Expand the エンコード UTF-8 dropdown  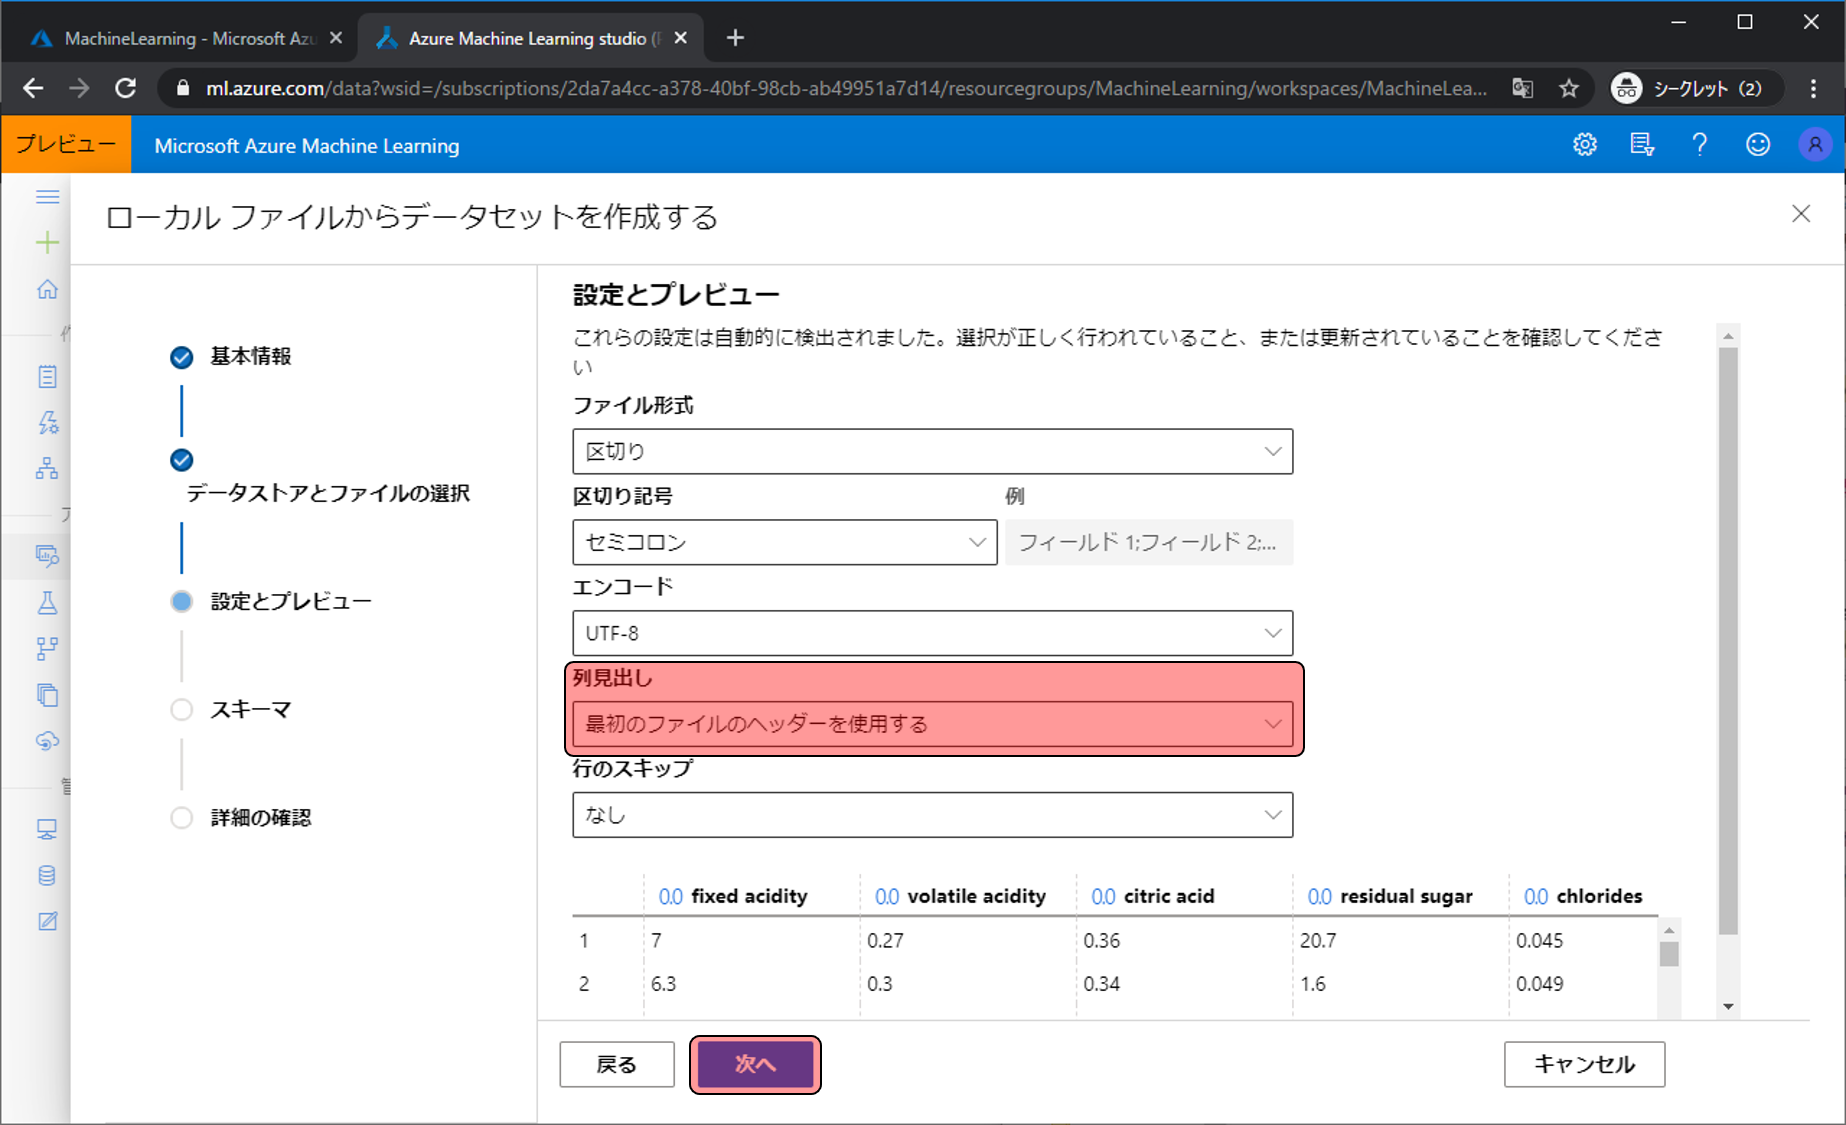[932, 633]
